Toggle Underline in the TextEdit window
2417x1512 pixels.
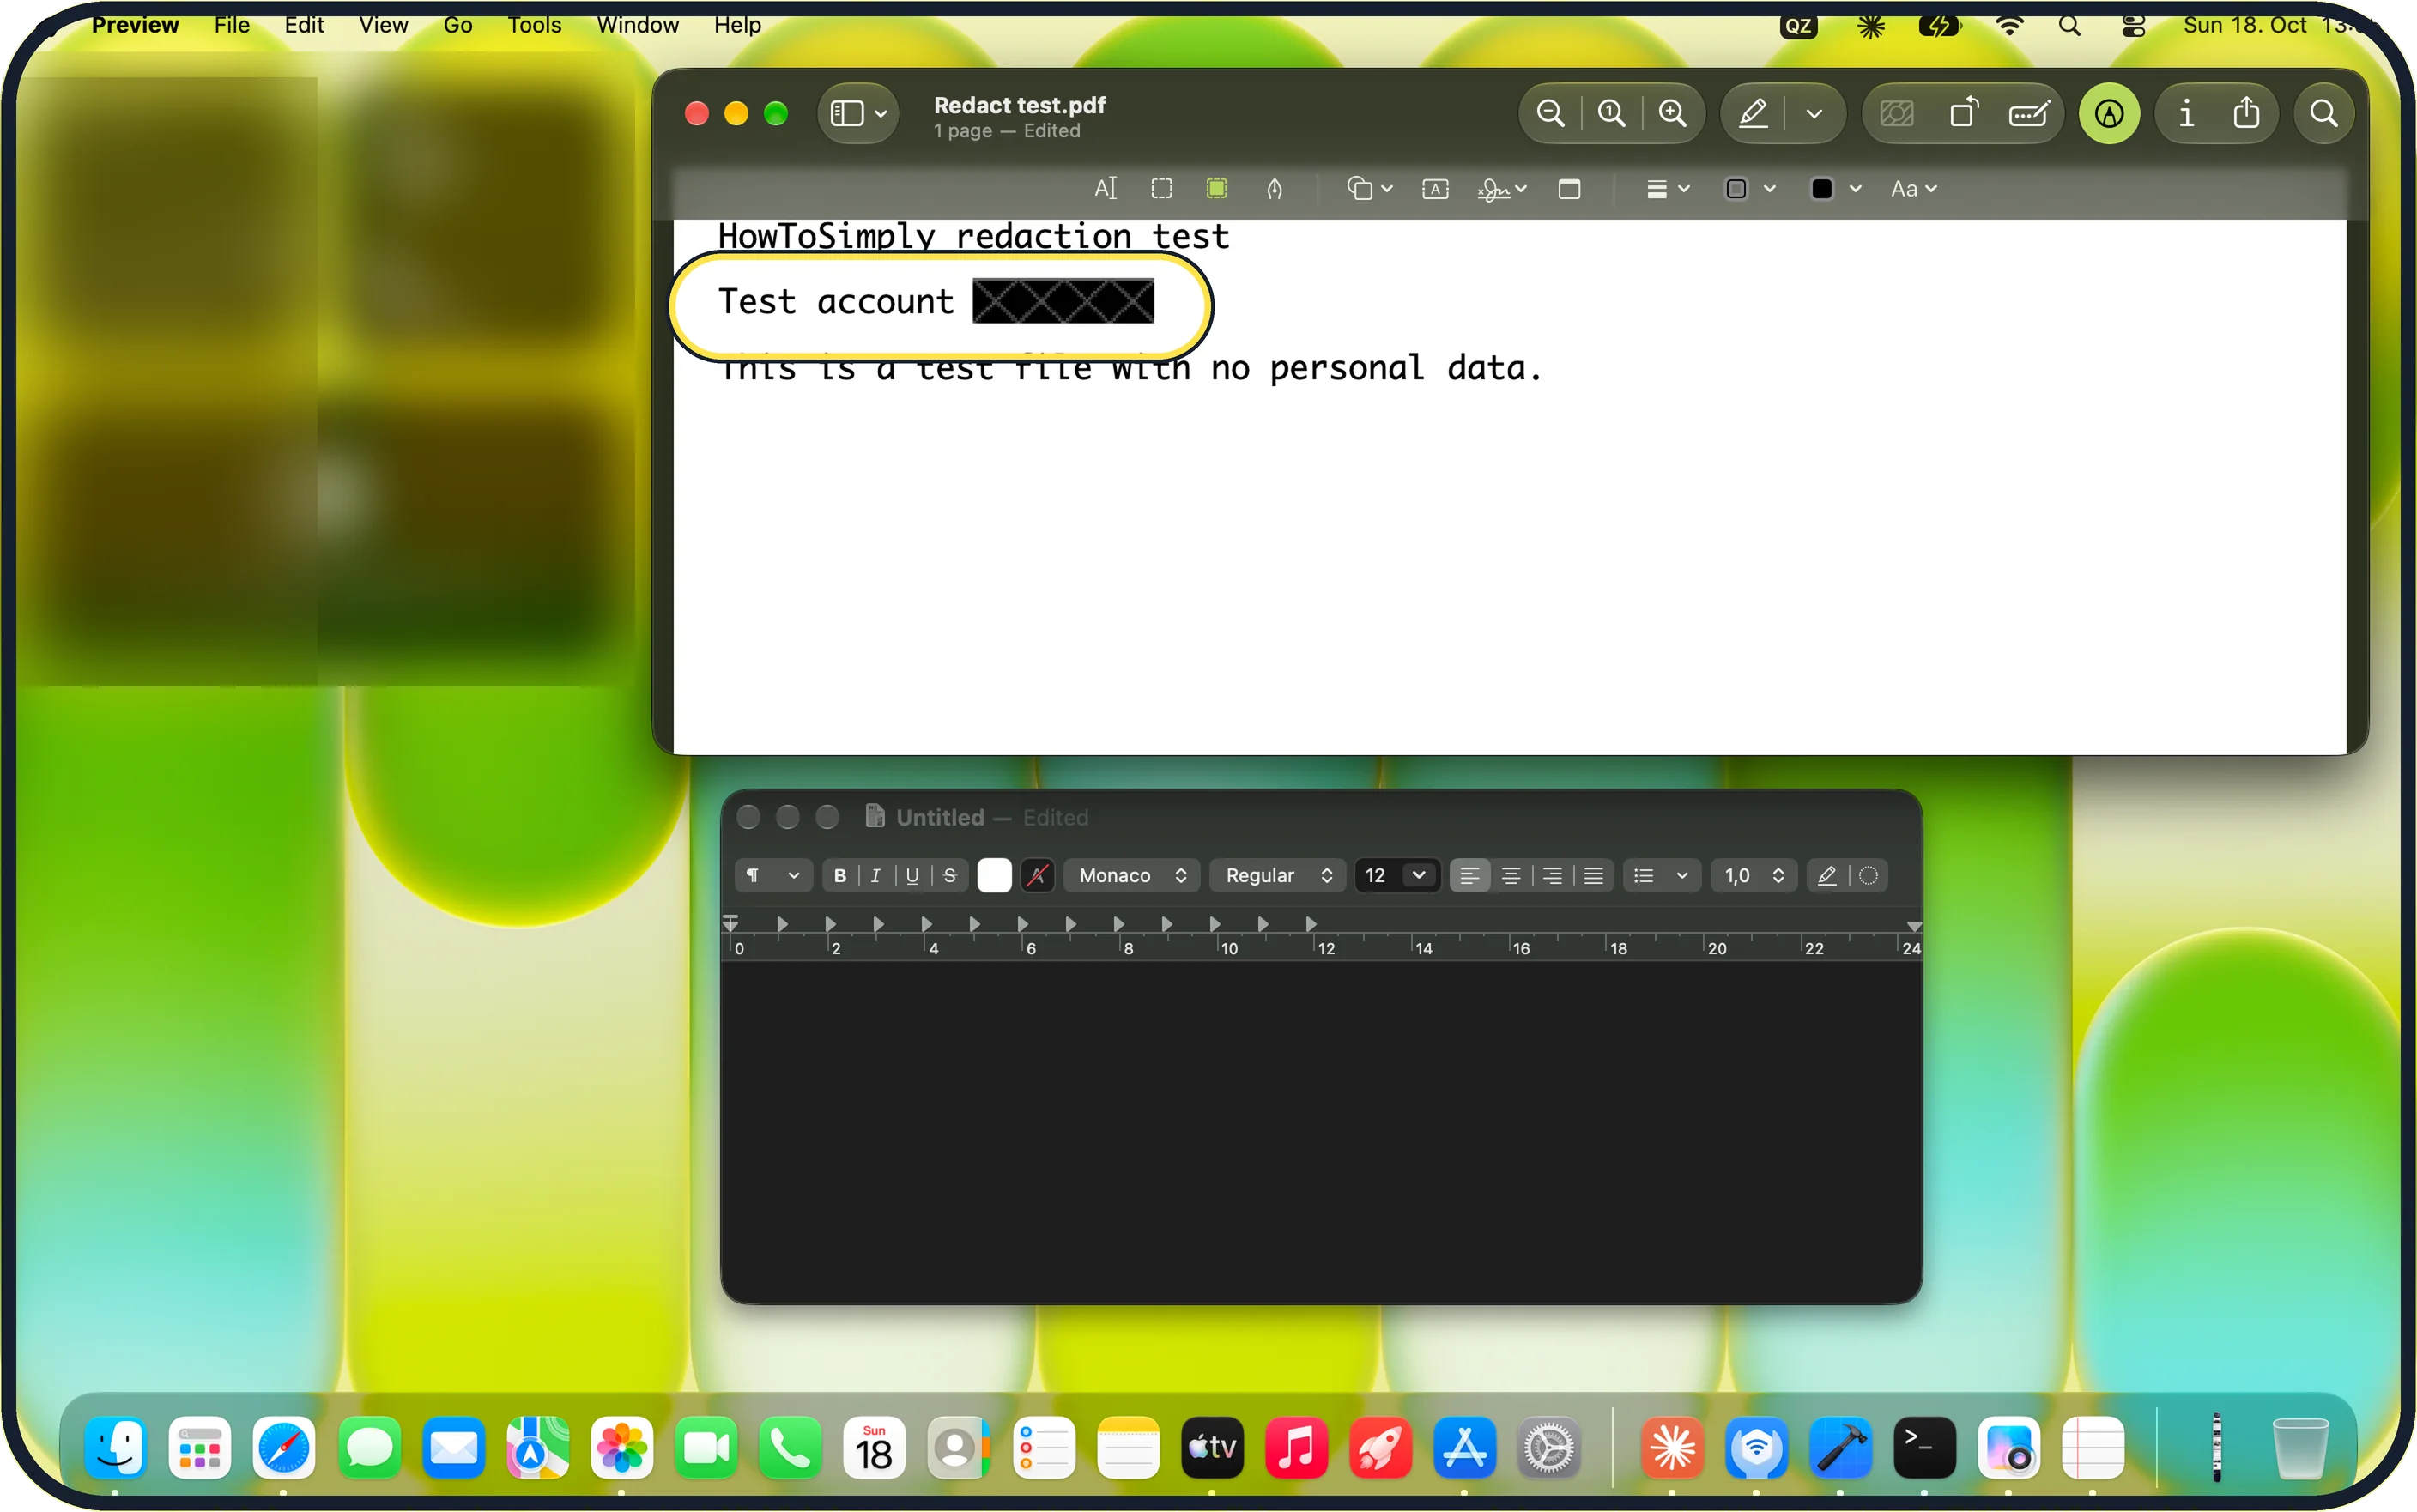coord(912,876)
